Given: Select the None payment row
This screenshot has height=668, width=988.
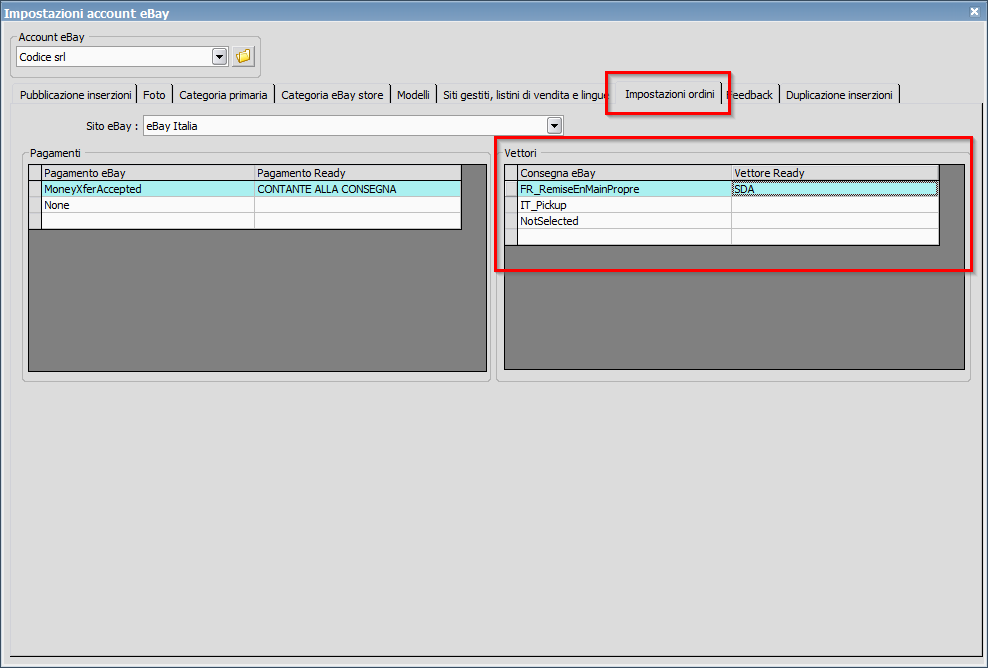Looking at the screenshot, I should click(x=148, y=205).
